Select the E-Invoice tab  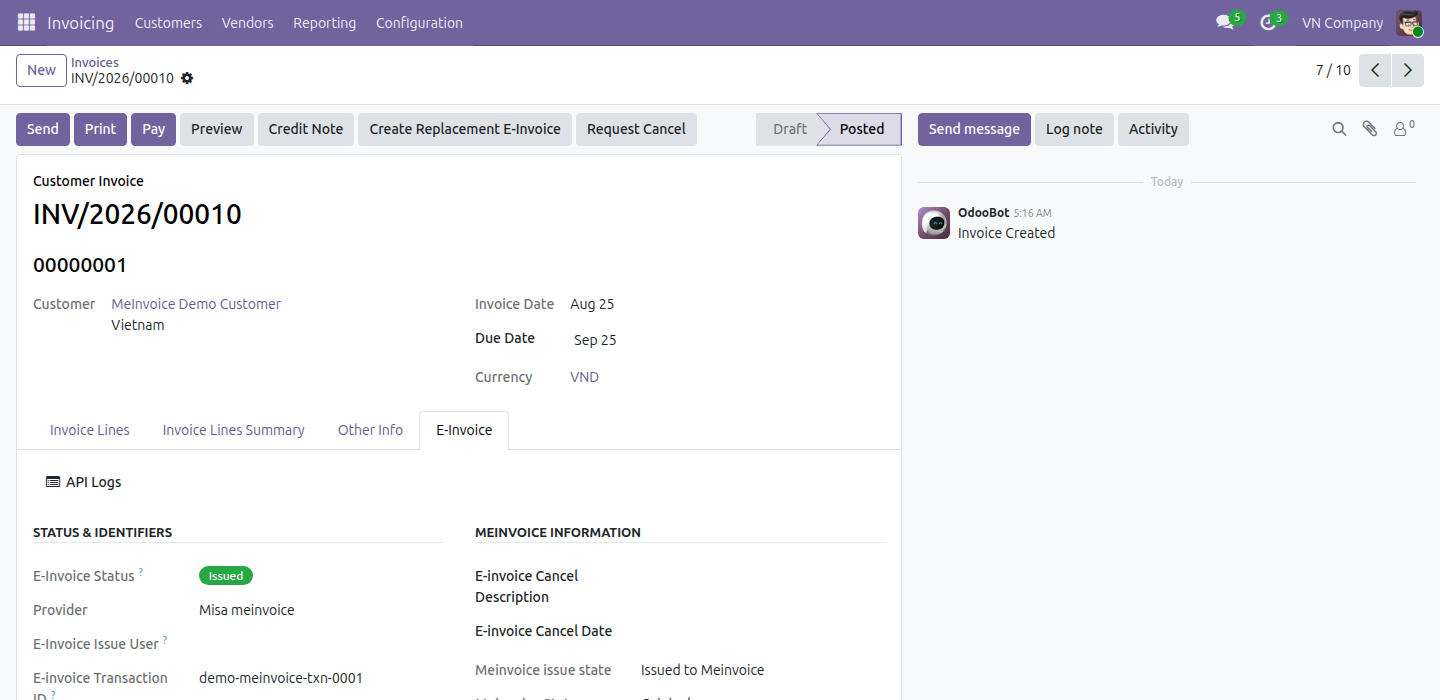pyautogui.click(x=464, y=430)
